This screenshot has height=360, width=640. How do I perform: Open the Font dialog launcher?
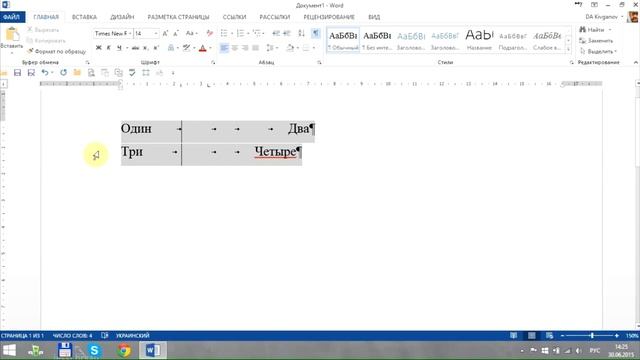coord(213,62)
